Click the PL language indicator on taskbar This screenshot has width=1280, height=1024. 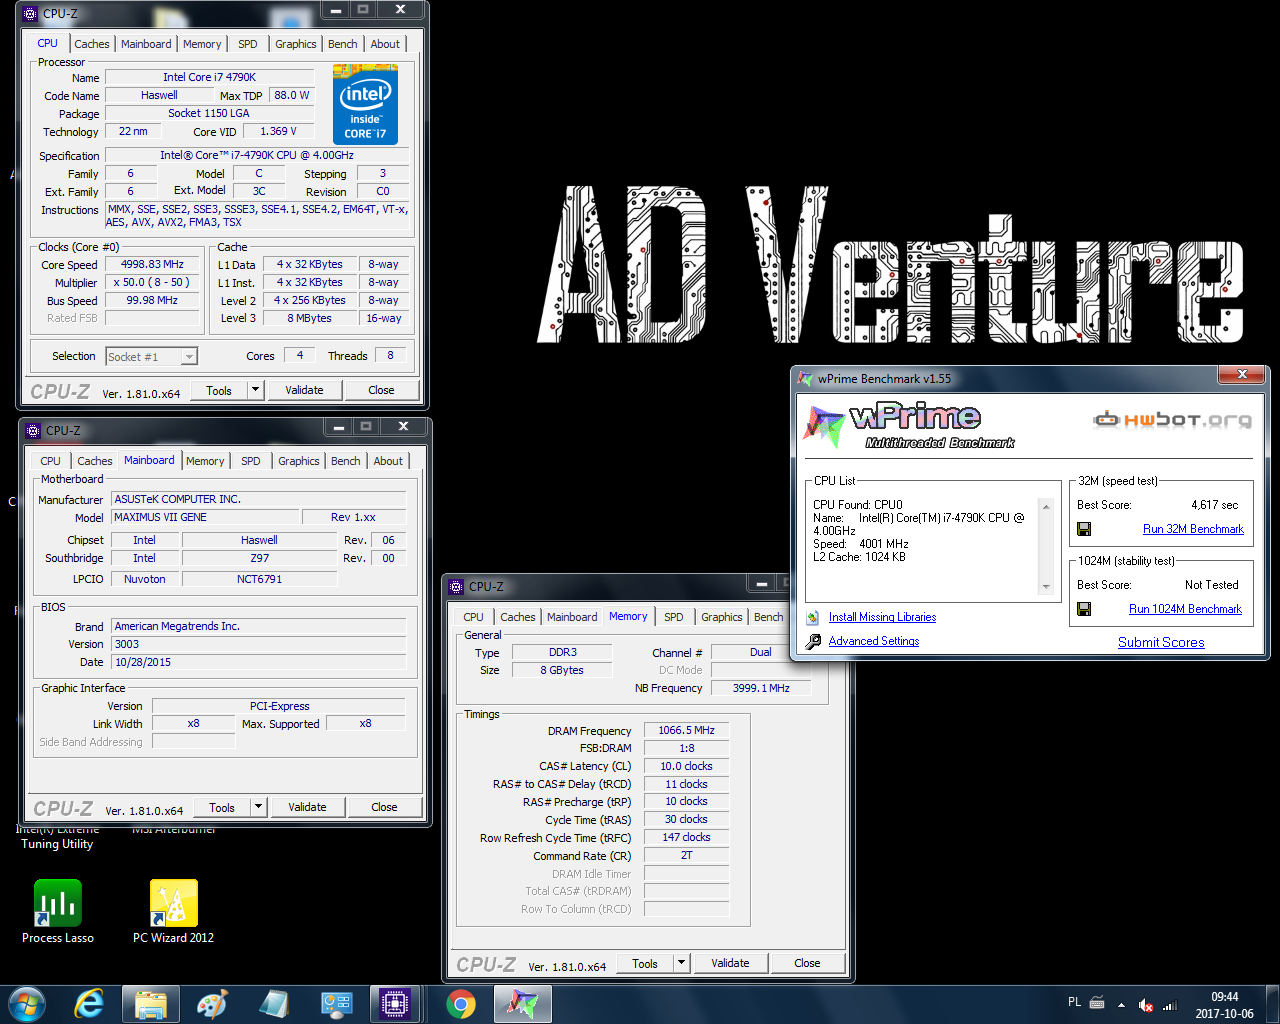pos(1074,1002)
